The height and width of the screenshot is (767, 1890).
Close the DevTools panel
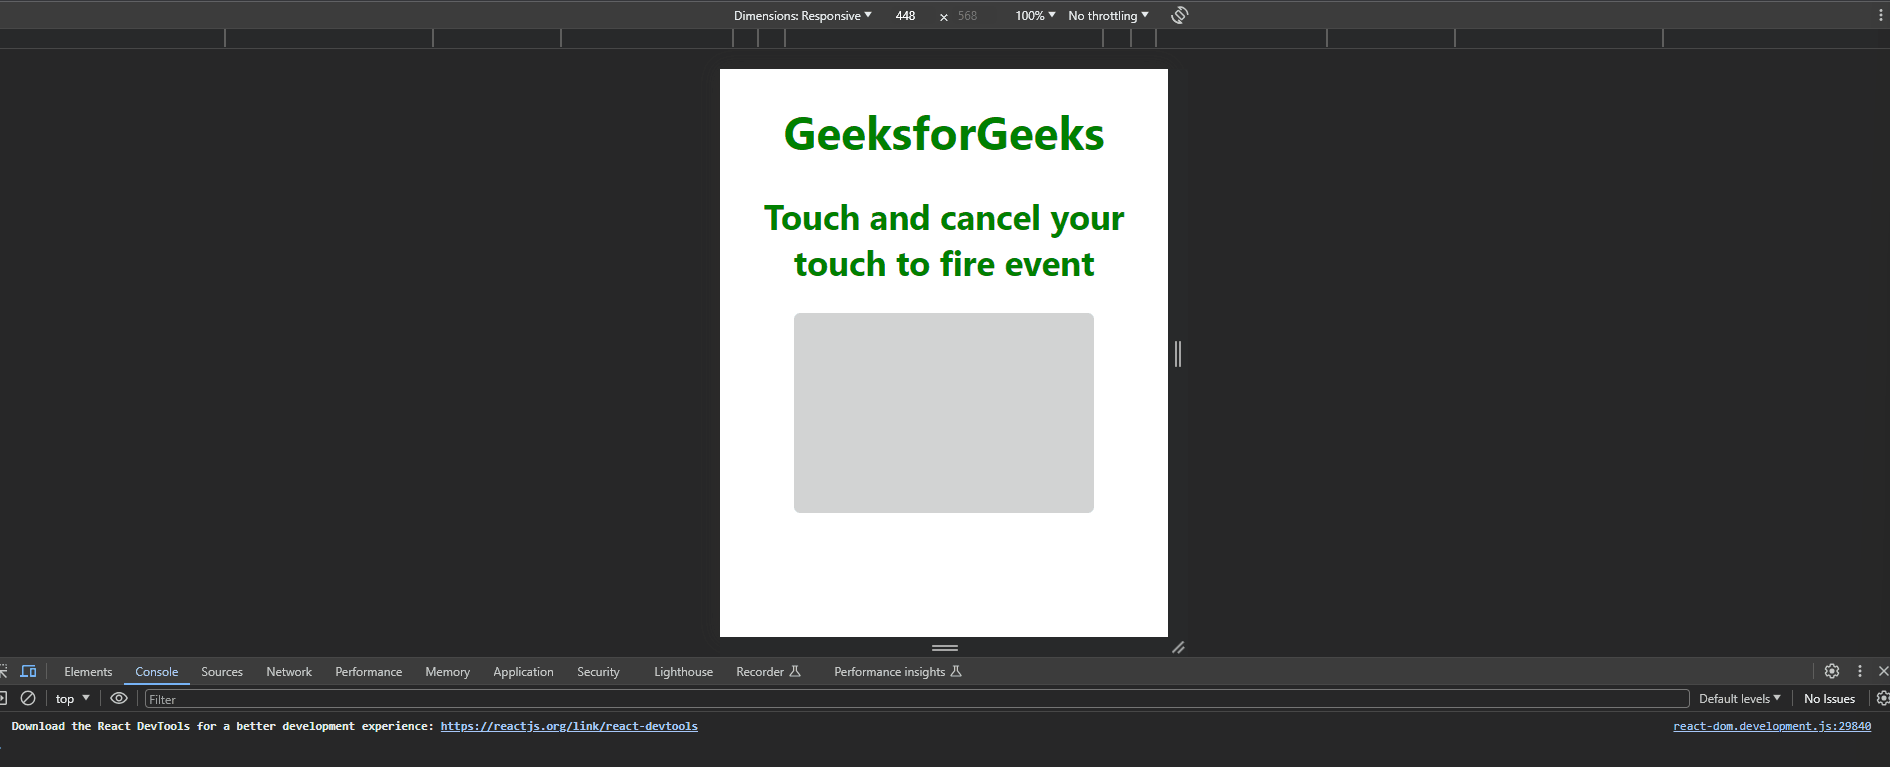pyautogui.click(x=1883, y=671)
